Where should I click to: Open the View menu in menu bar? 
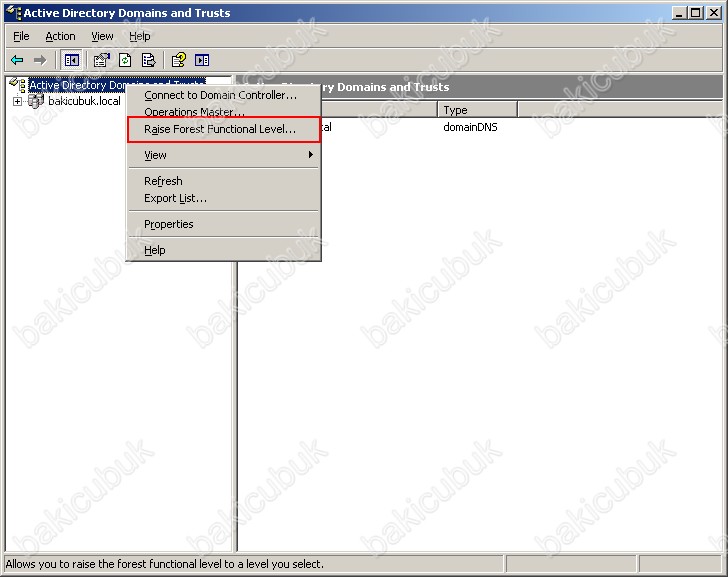tap(102, 36)
